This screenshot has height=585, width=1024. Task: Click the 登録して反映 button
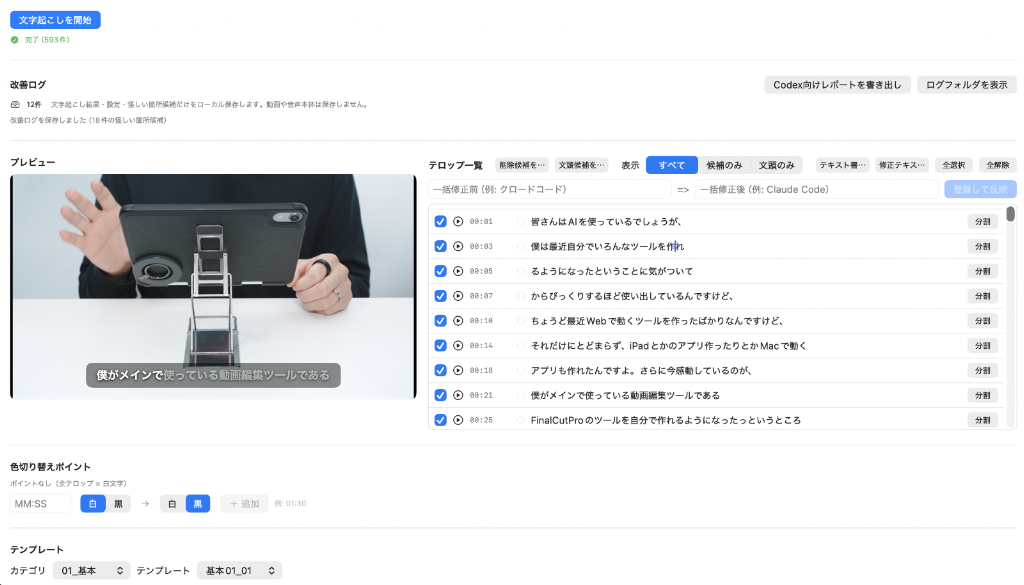tap(980, 189)
